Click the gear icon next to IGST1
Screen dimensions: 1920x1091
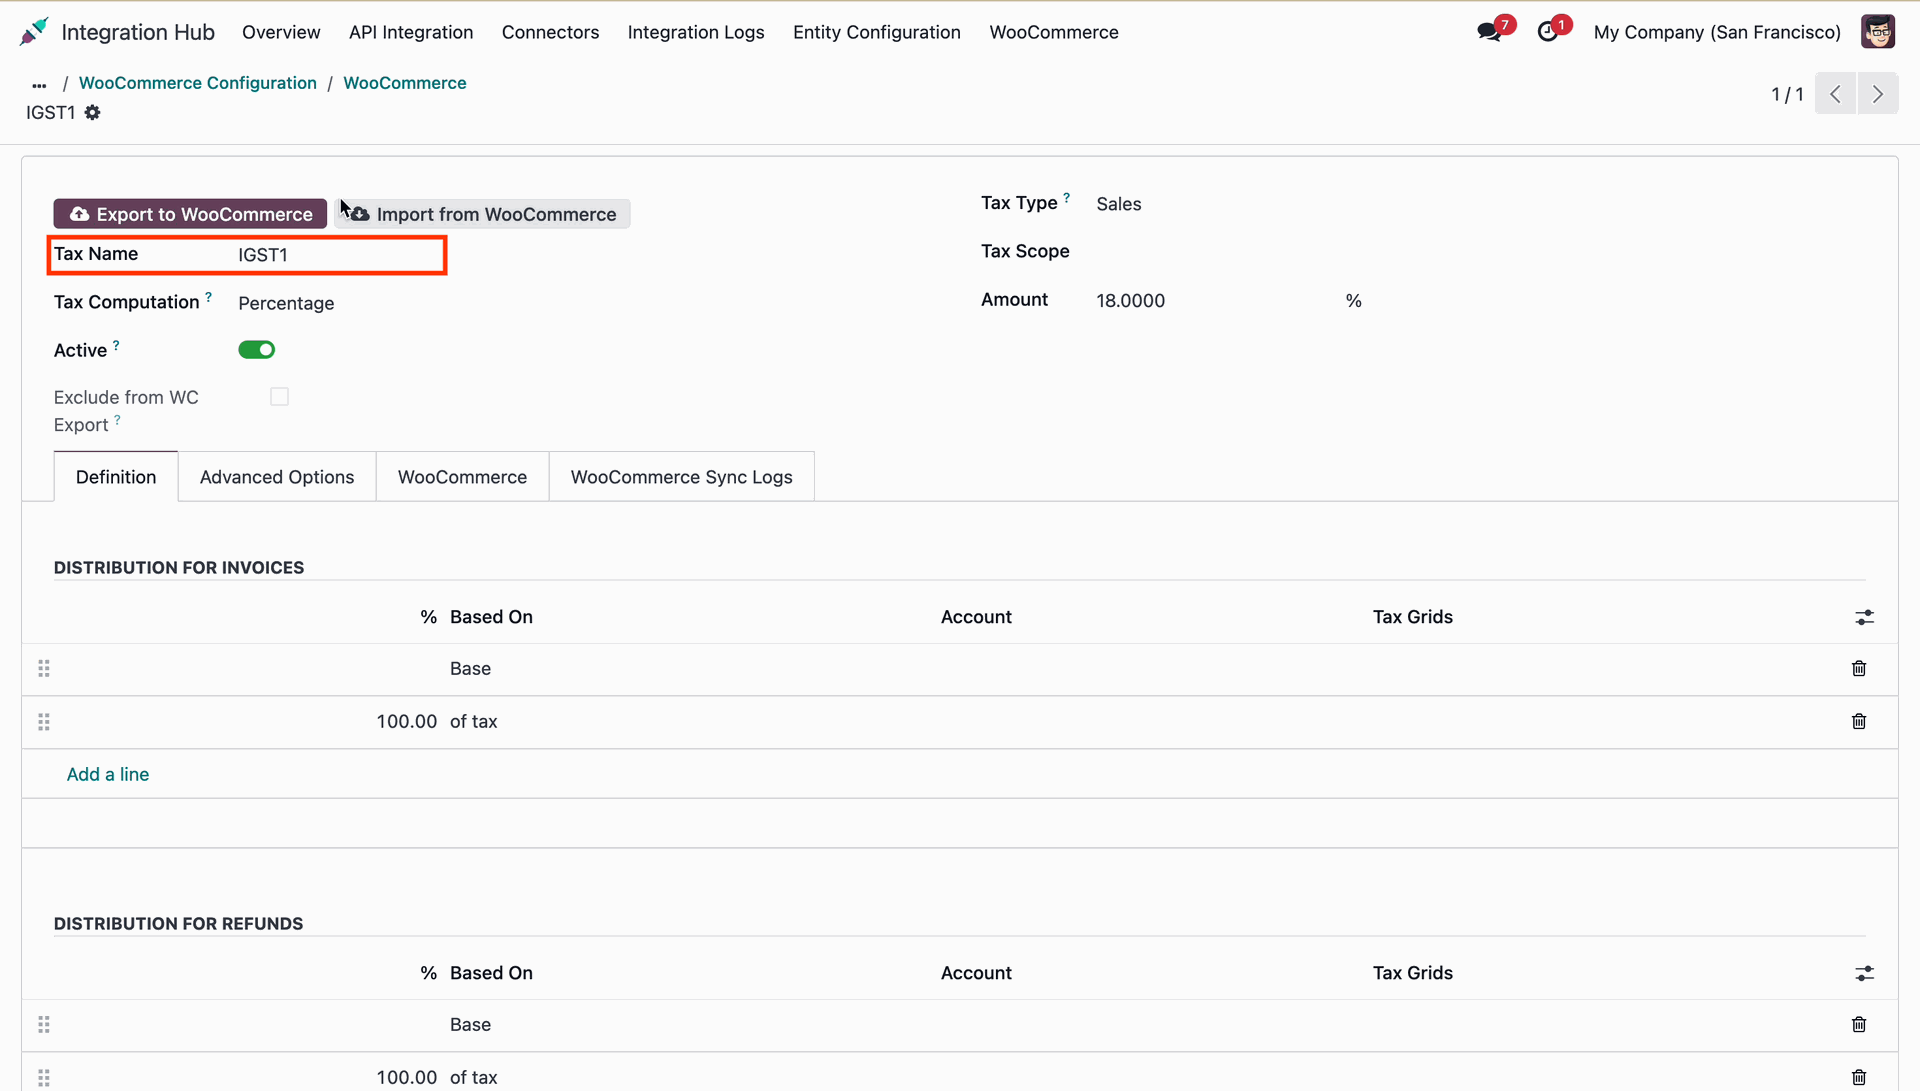(x=92, y=113)
